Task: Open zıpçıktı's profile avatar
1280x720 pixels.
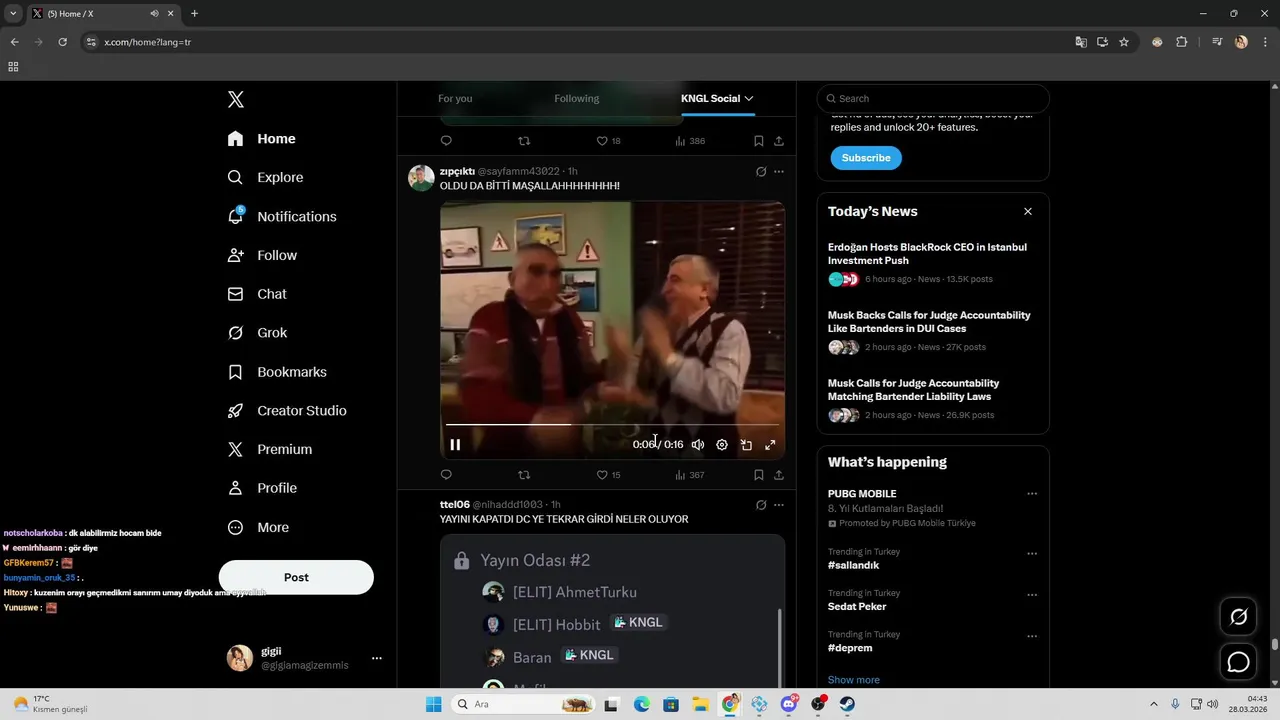Action: coord(421,178)
